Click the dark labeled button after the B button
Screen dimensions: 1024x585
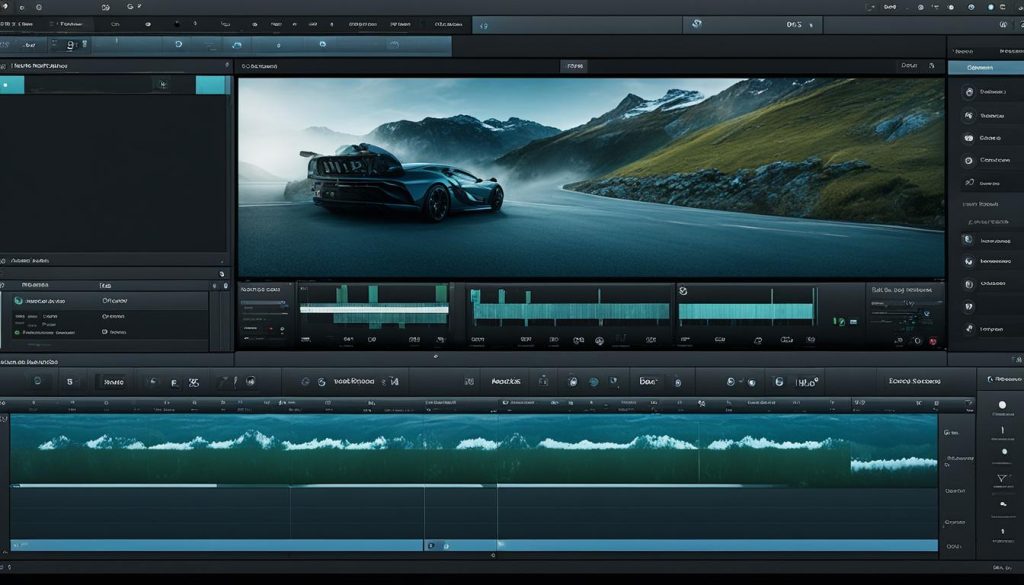[x=112, y=382]
